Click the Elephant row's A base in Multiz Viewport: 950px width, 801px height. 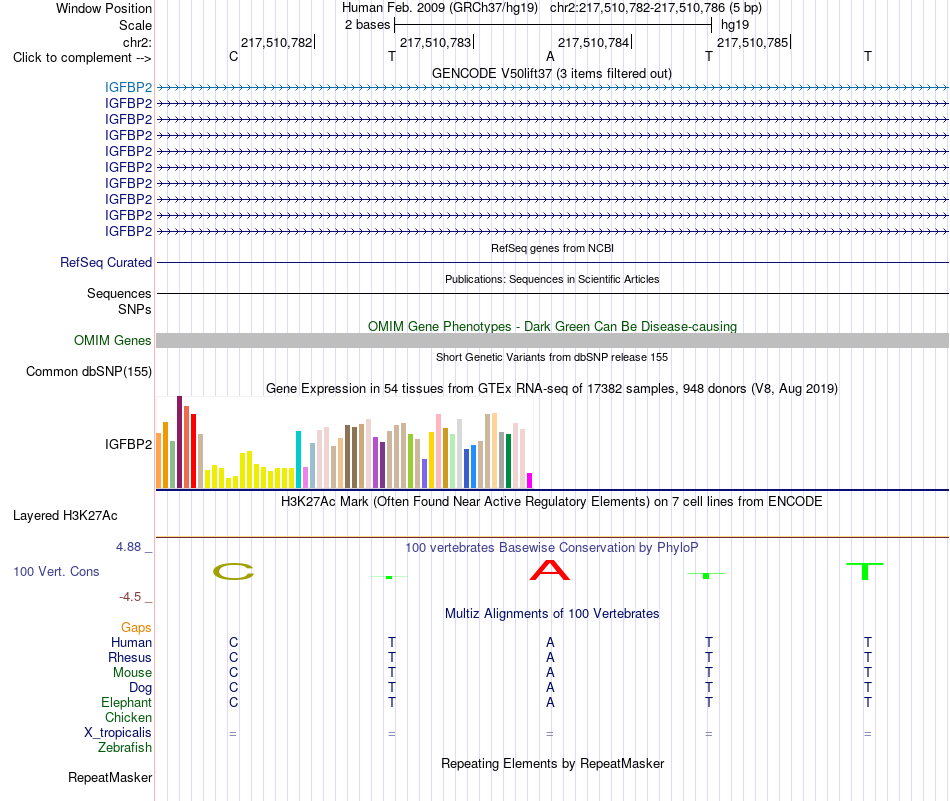click(550, 702)
